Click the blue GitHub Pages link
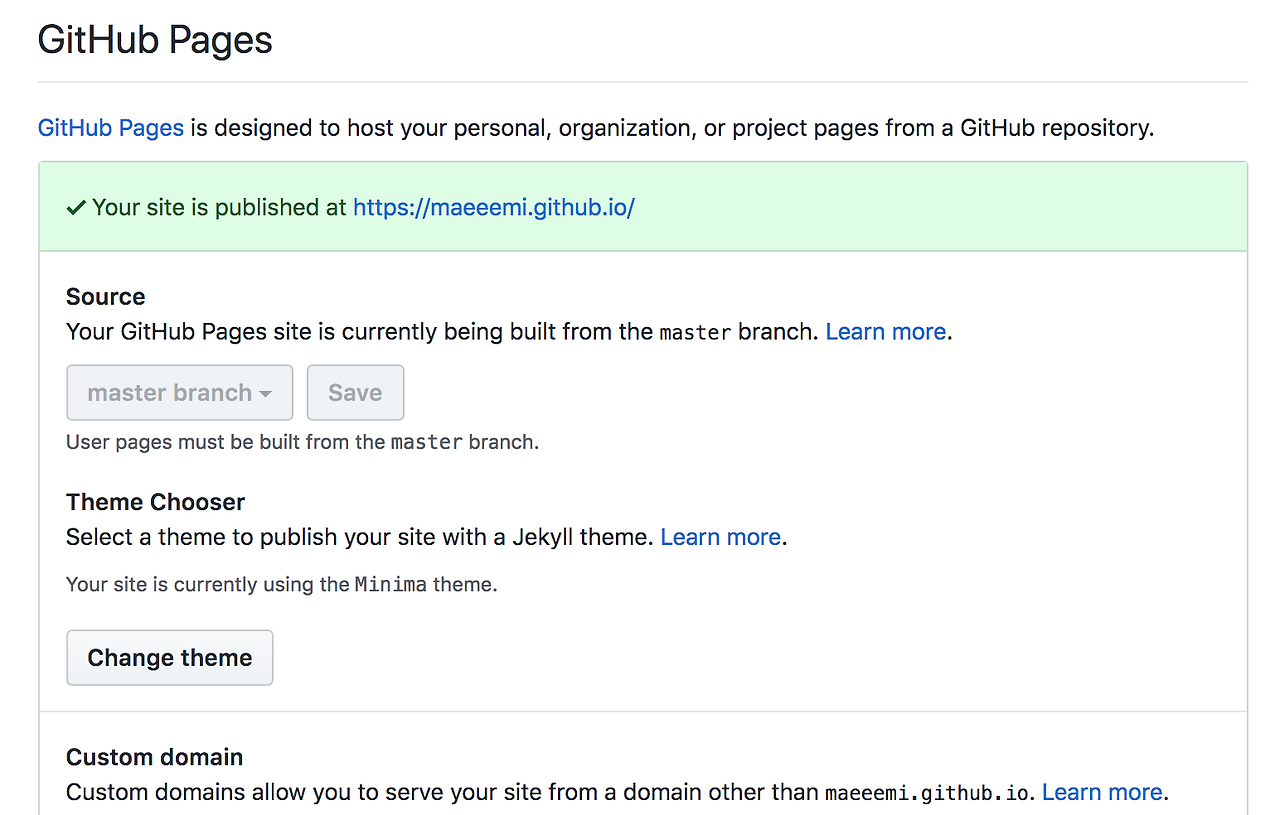 click(x=110, y=128)
